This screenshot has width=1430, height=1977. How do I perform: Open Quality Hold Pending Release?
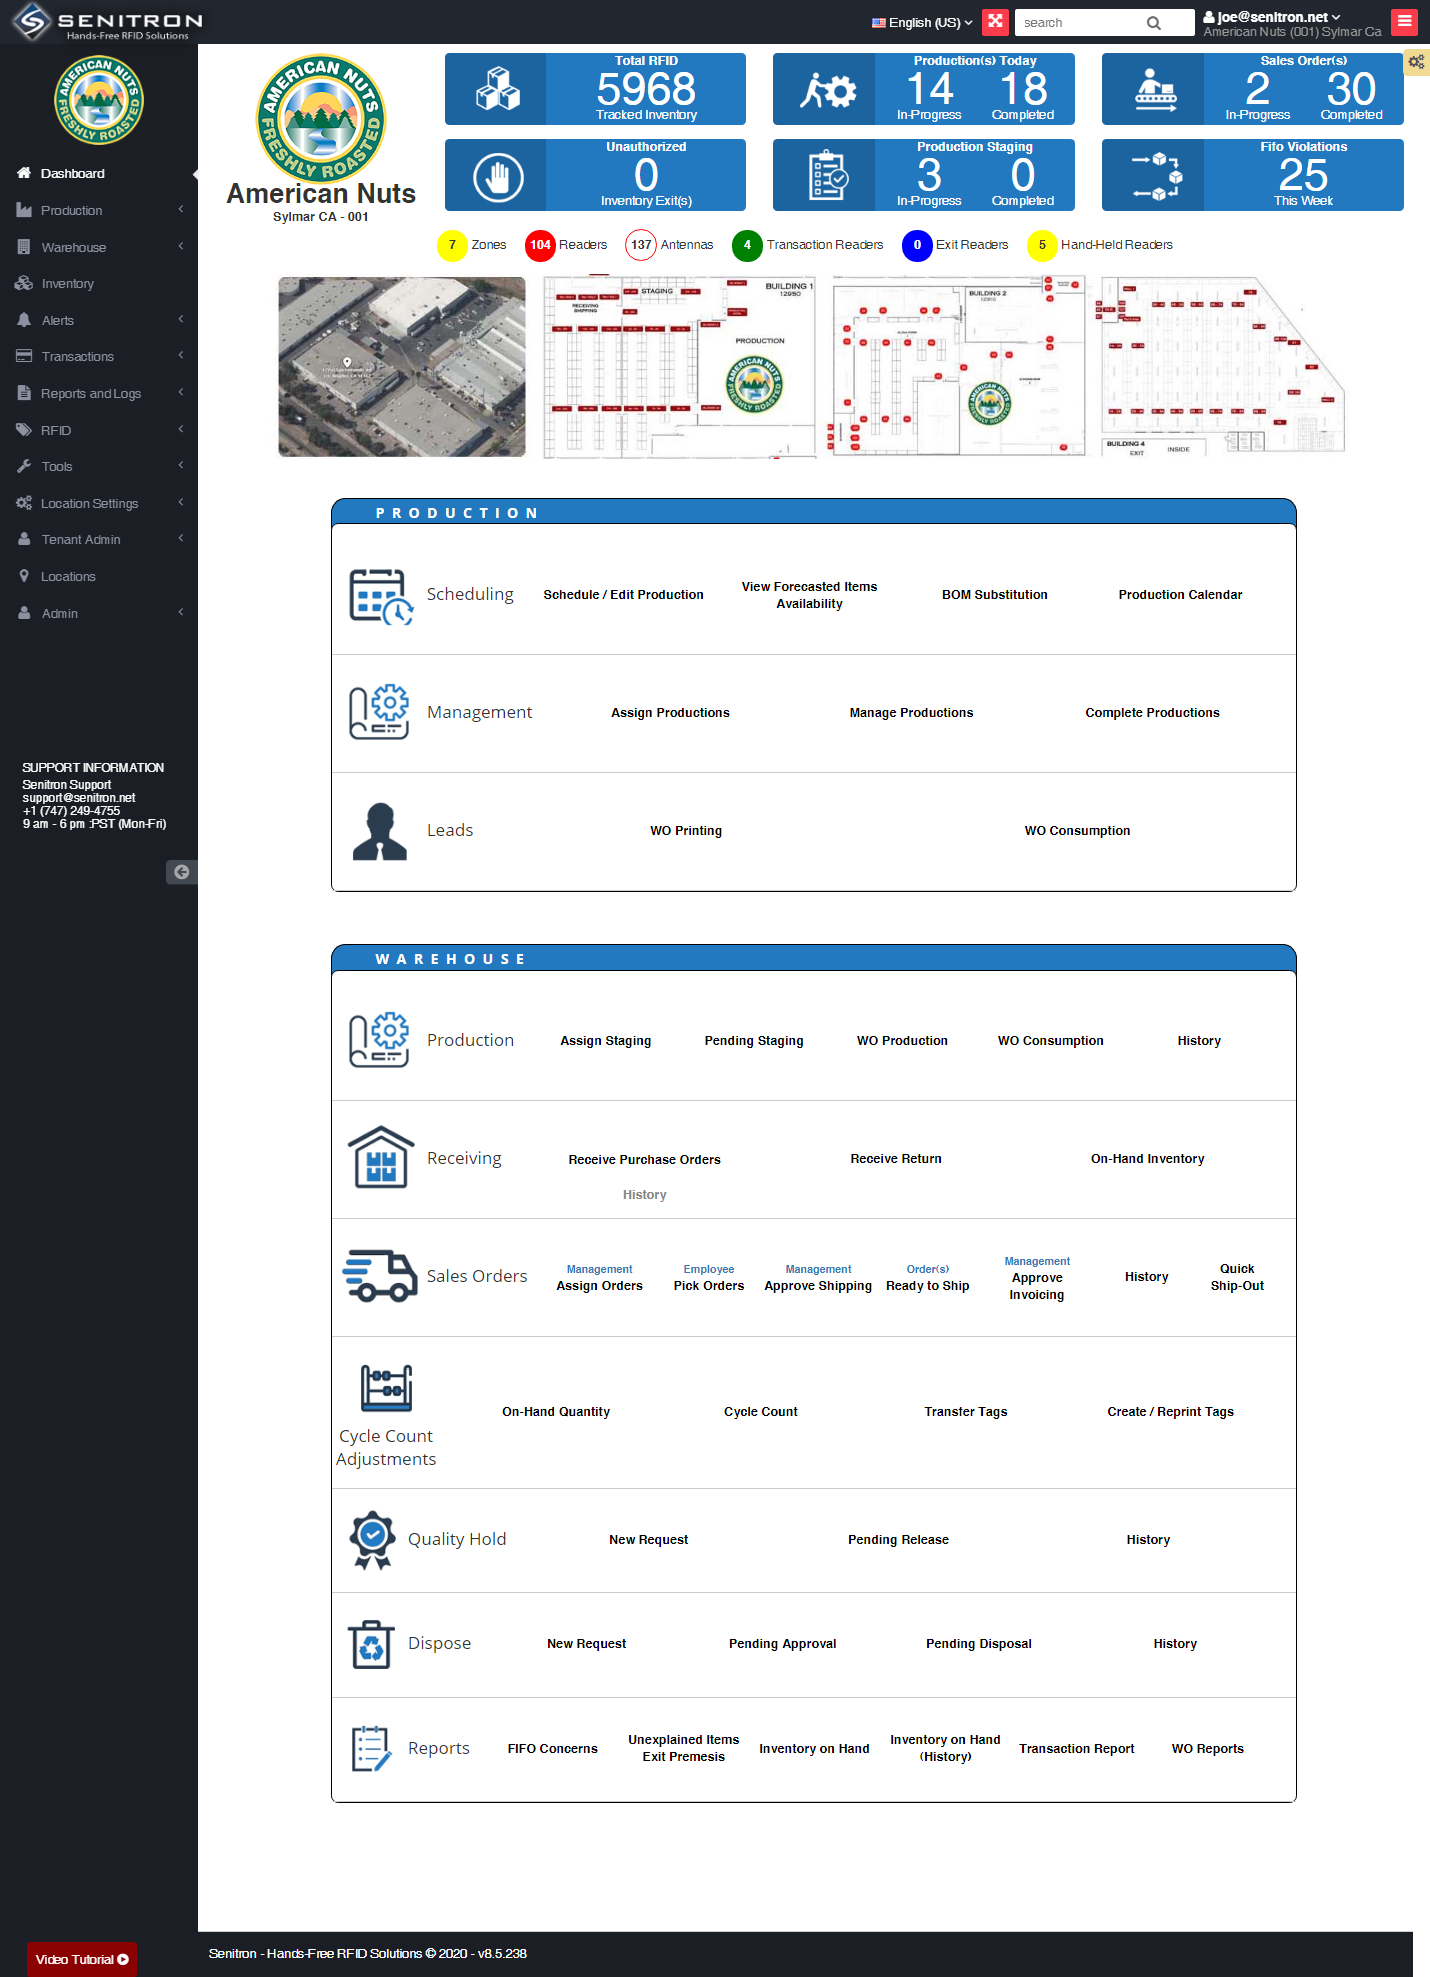(898, 1540)
